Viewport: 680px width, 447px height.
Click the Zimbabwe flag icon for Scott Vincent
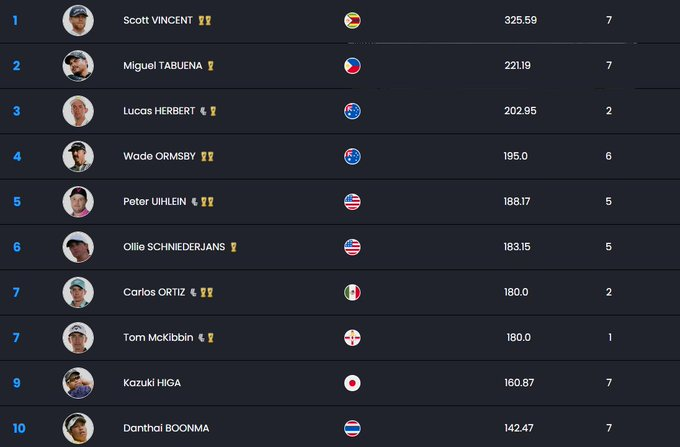[352, 20]
